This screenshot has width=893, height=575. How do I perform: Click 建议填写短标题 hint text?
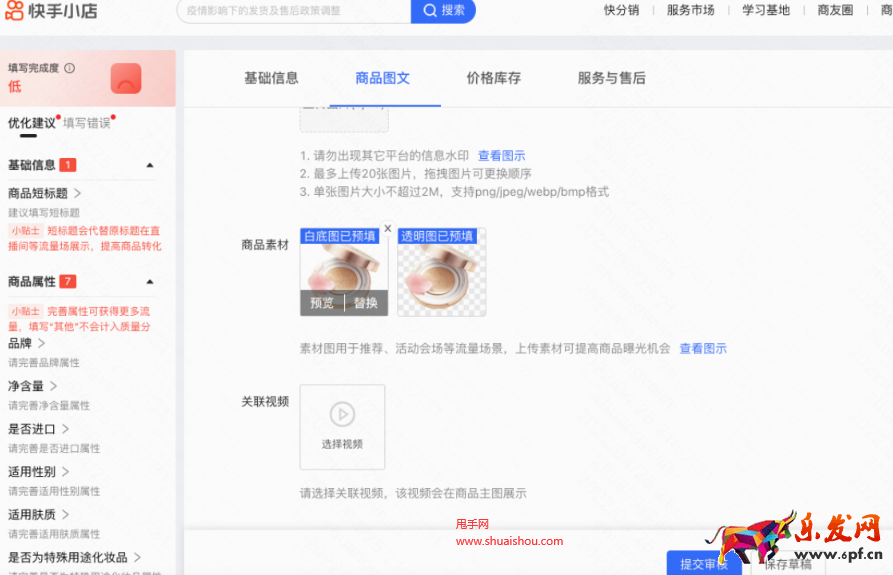click(44, 213)
